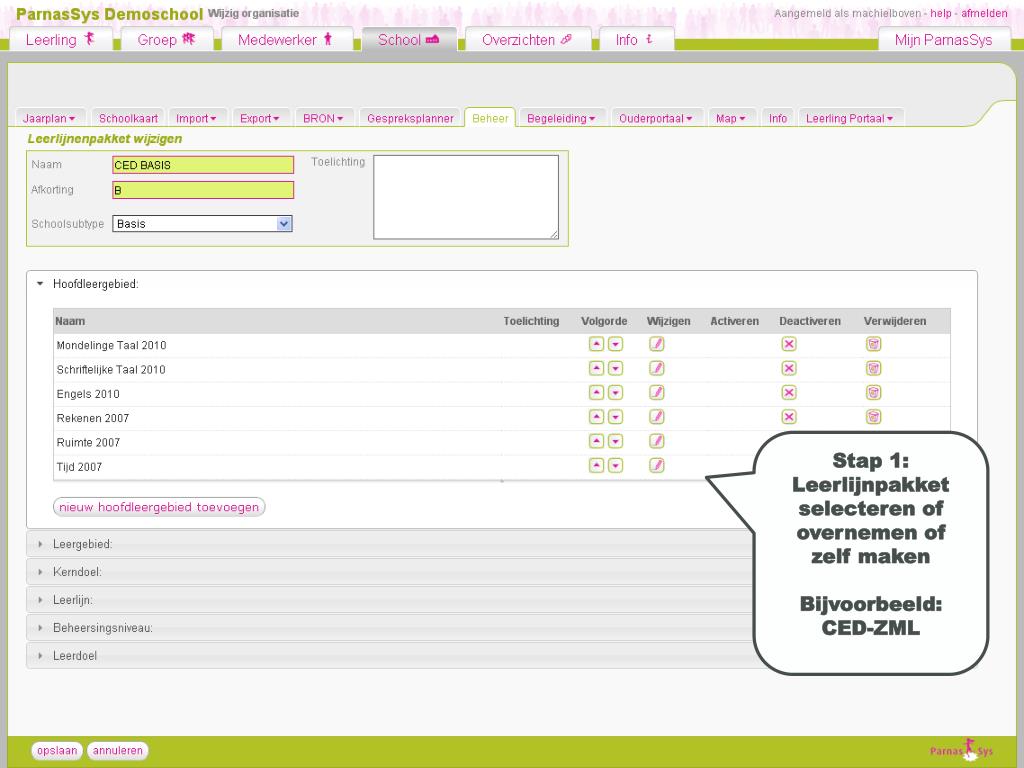Move Engels 2010 down in order
1024x768 pixels.
click(x=615, y=392)
